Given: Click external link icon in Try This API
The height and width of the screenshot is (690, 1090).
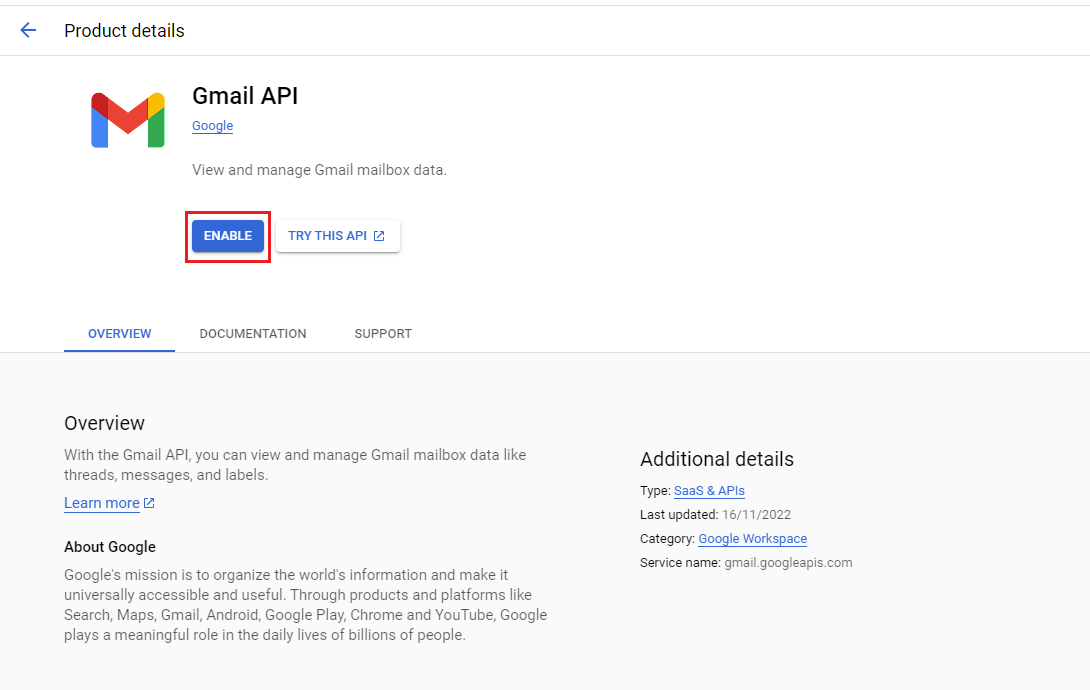Looking at the screenshot, I should (379, 236).
